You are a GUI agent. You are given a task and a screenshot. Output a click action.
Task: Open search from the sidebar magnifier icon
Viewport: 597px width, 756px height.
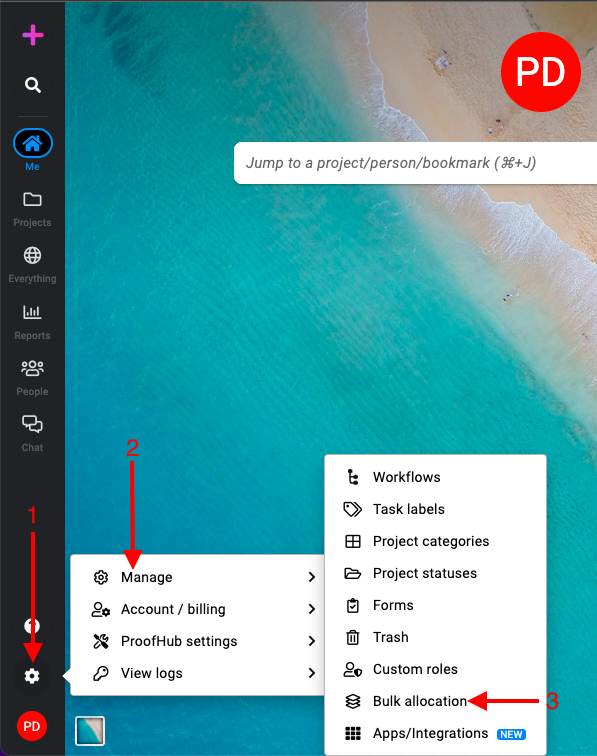(32, 85)
